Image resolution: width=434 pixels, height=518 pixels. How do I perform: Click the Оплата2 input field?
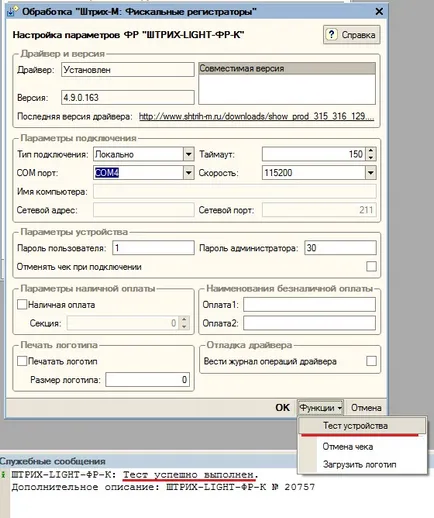(309, 323)
